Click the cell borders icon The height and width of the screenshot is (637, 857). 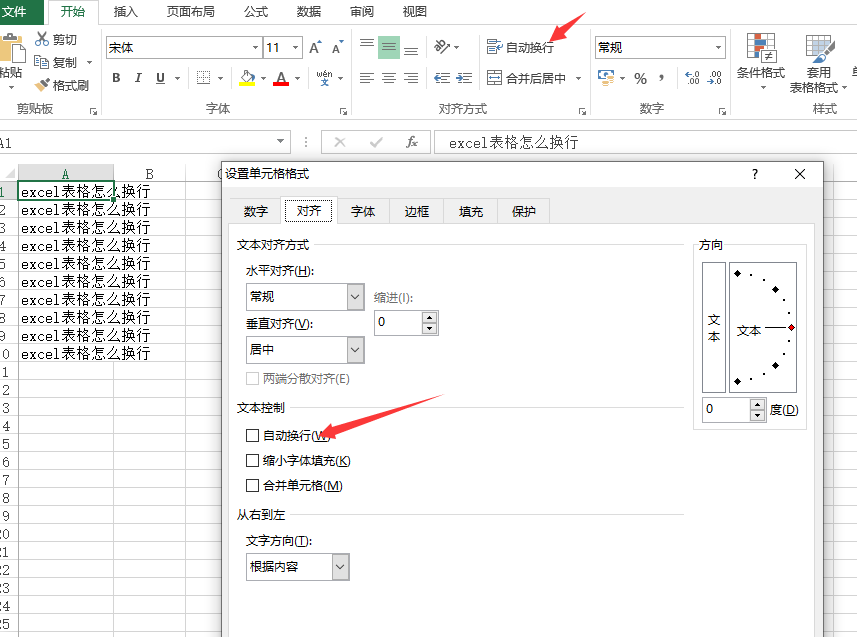point(203,78)
